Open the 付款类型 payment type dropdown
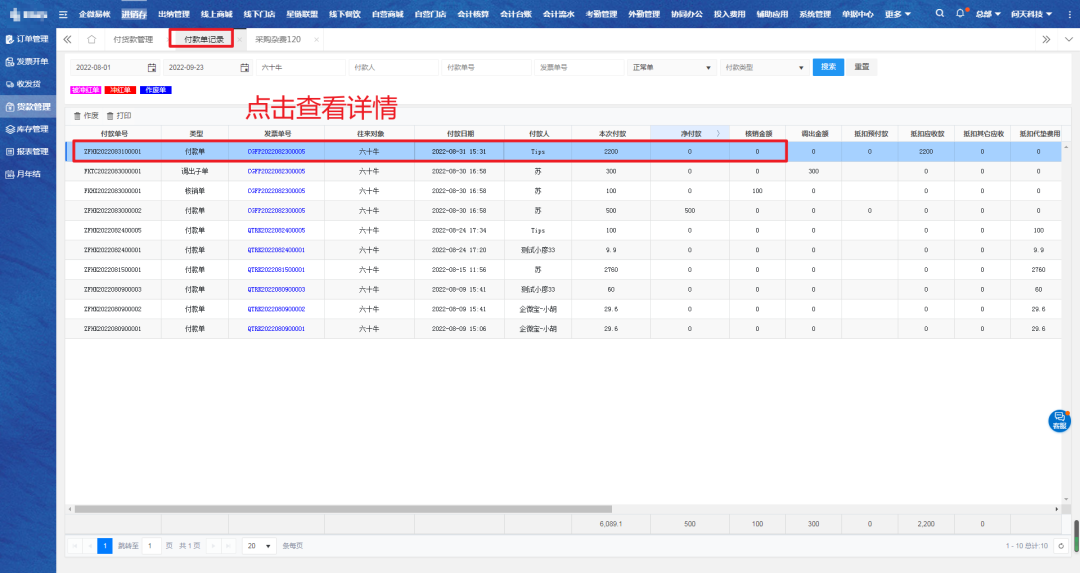 tap(764, 68)
